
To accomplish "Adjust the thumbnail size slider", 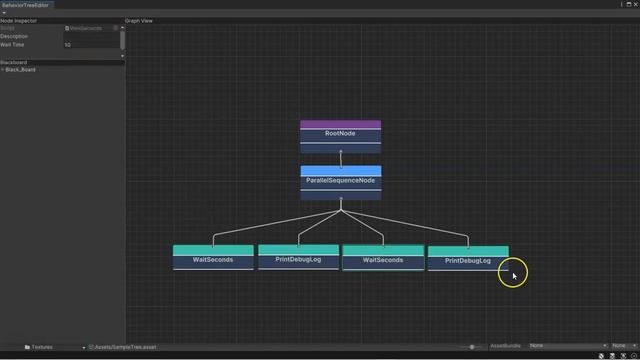I will (472, 347).
